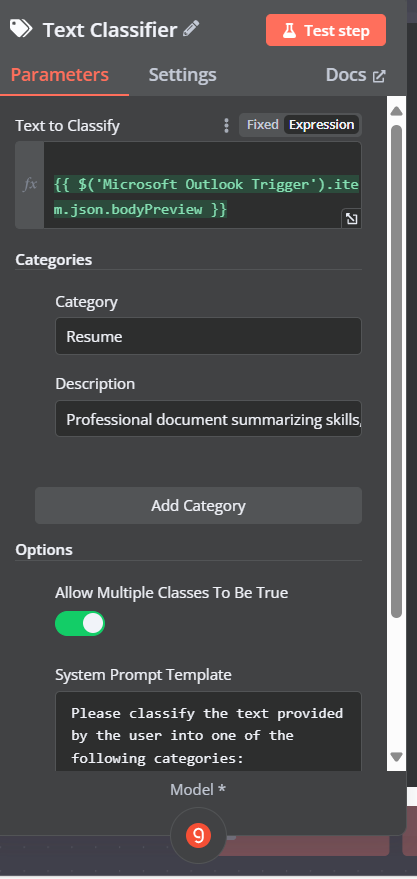
Task: Switch Text to Classify to Fixed mode
Action: point(262,124)
